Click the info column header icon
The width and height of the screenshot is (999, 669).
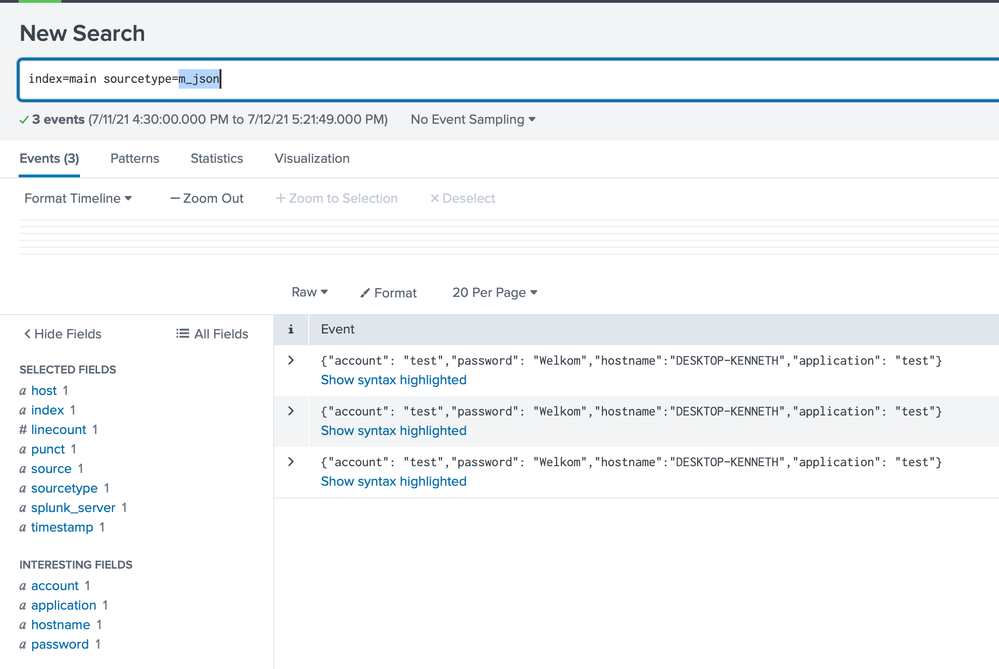pos(291,330)
